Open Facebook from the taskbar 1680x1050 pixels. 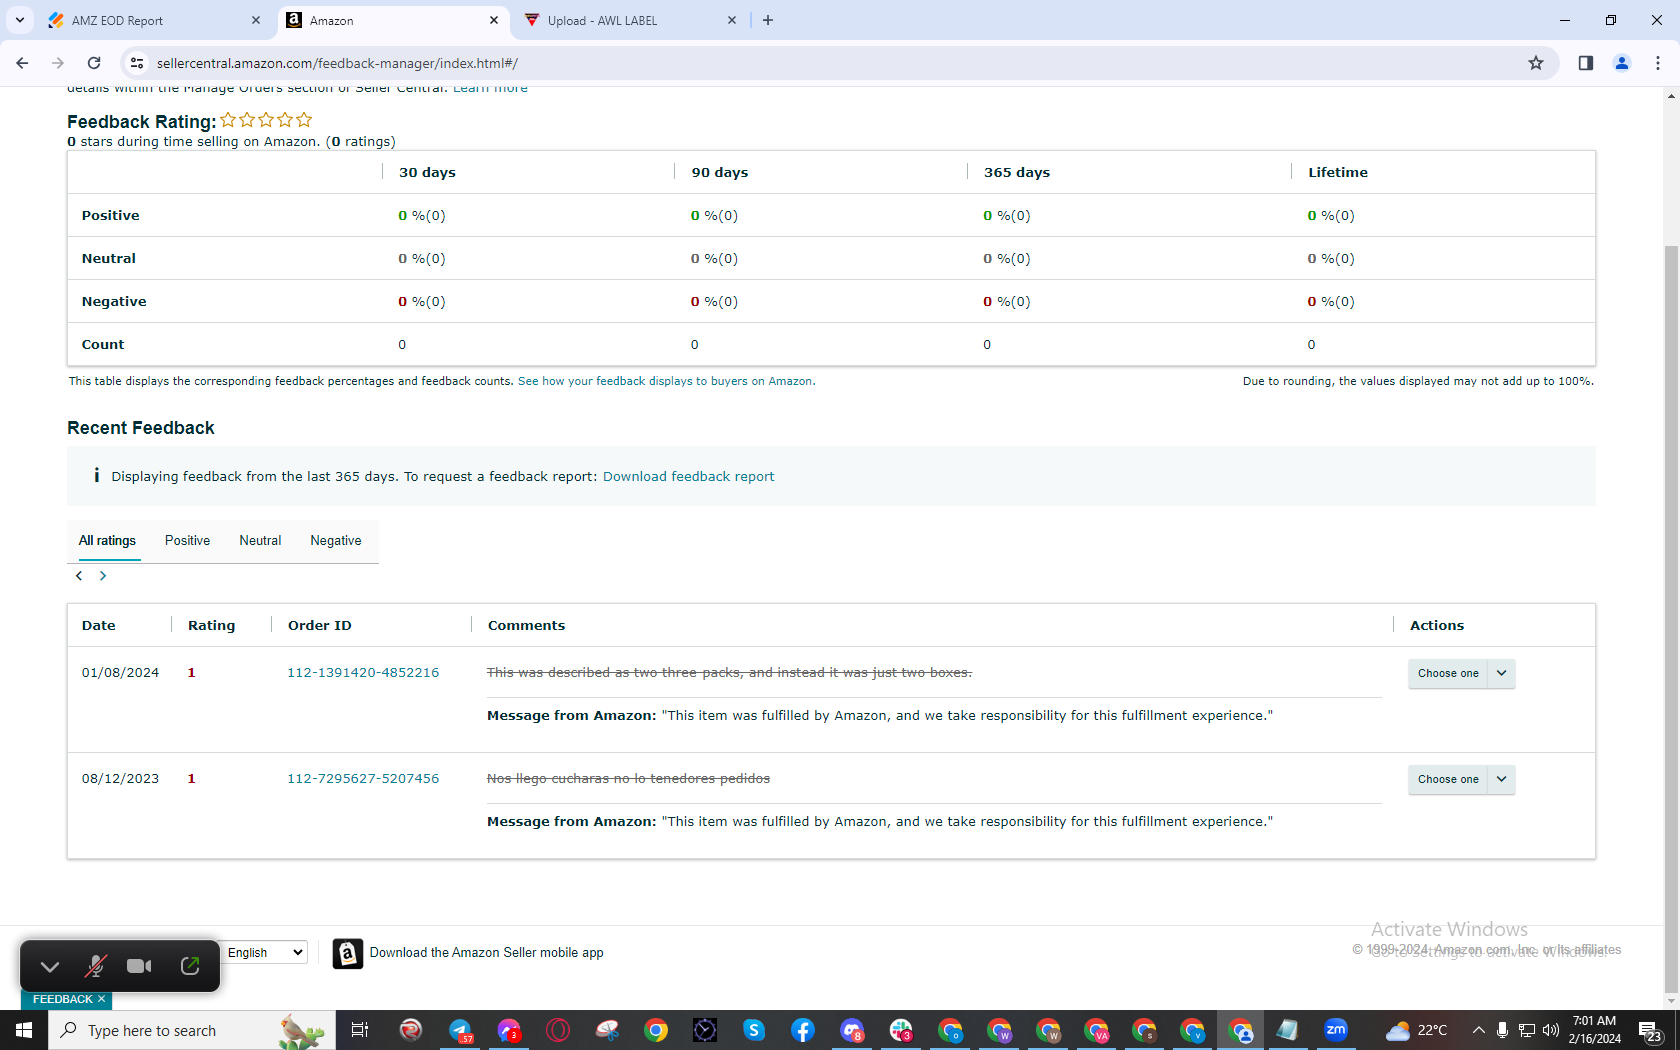803,1030
